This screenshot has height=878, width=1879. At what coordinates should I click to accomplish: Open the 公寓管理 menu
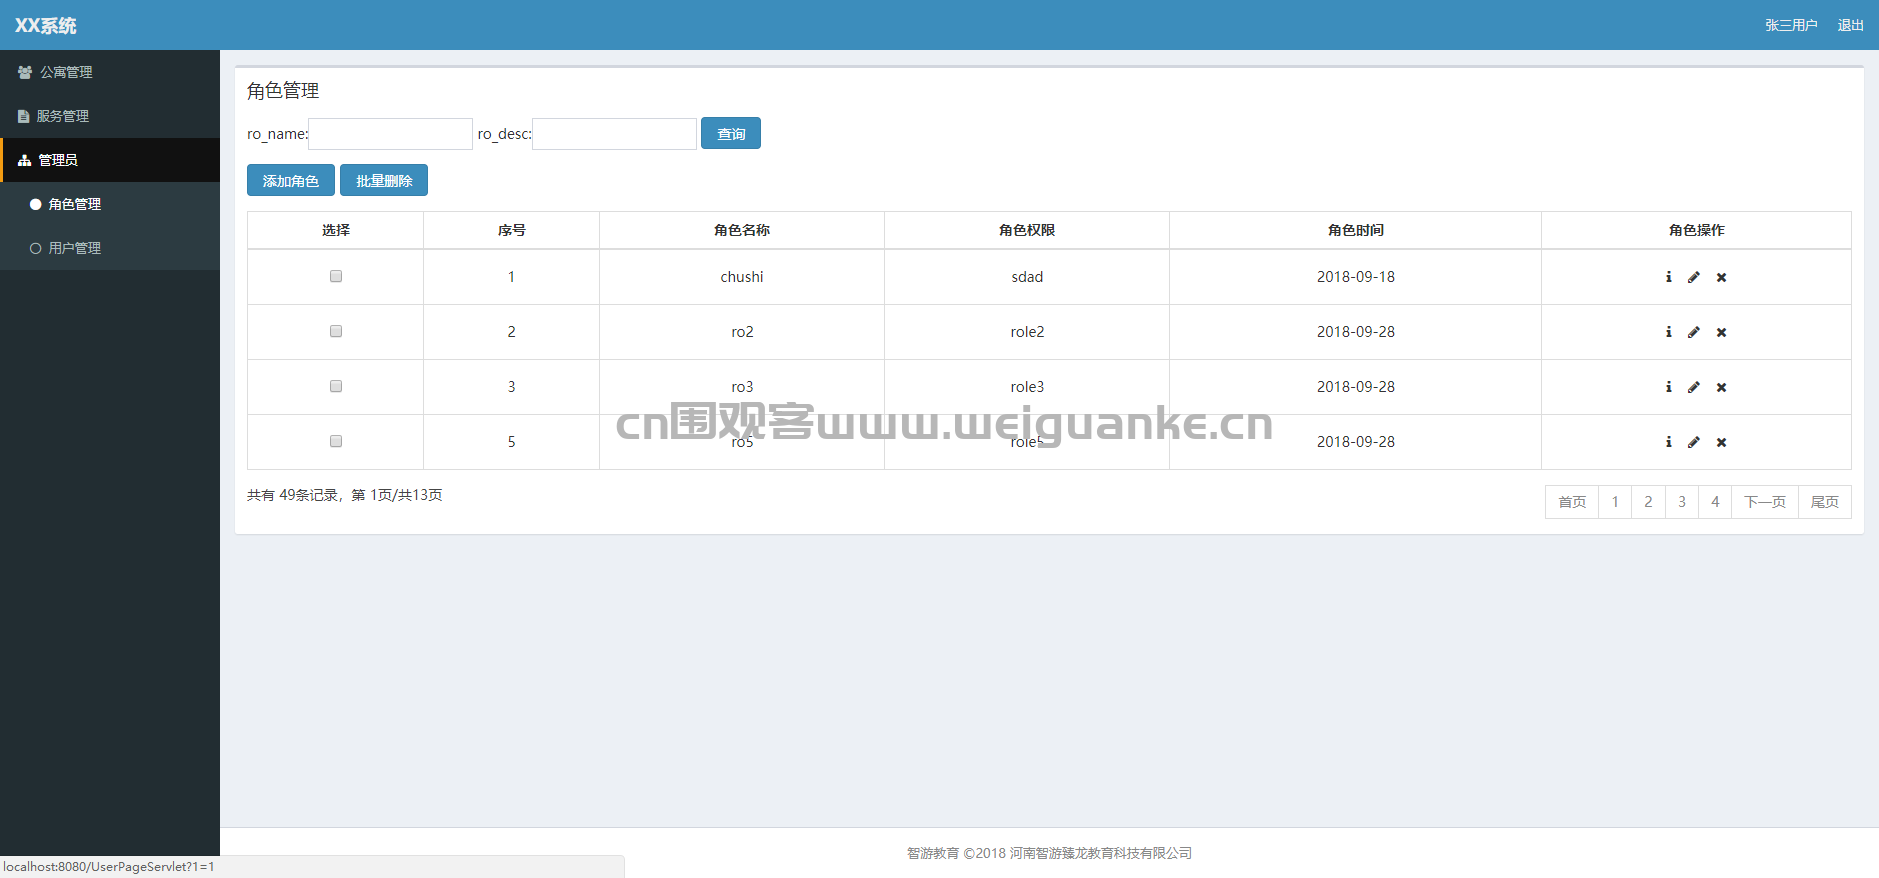click(110, 72)
